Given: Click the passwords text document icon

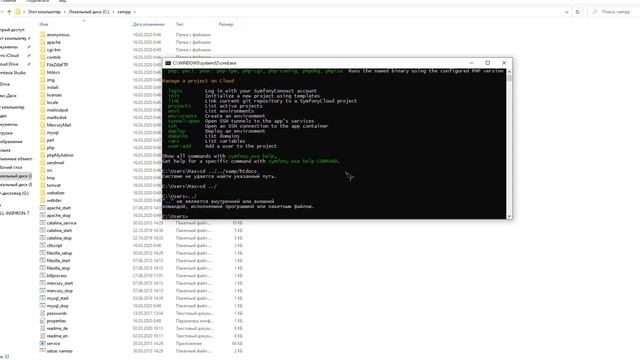Looking at the screenshot, I should pyautogui.click(x=42, y=313).
